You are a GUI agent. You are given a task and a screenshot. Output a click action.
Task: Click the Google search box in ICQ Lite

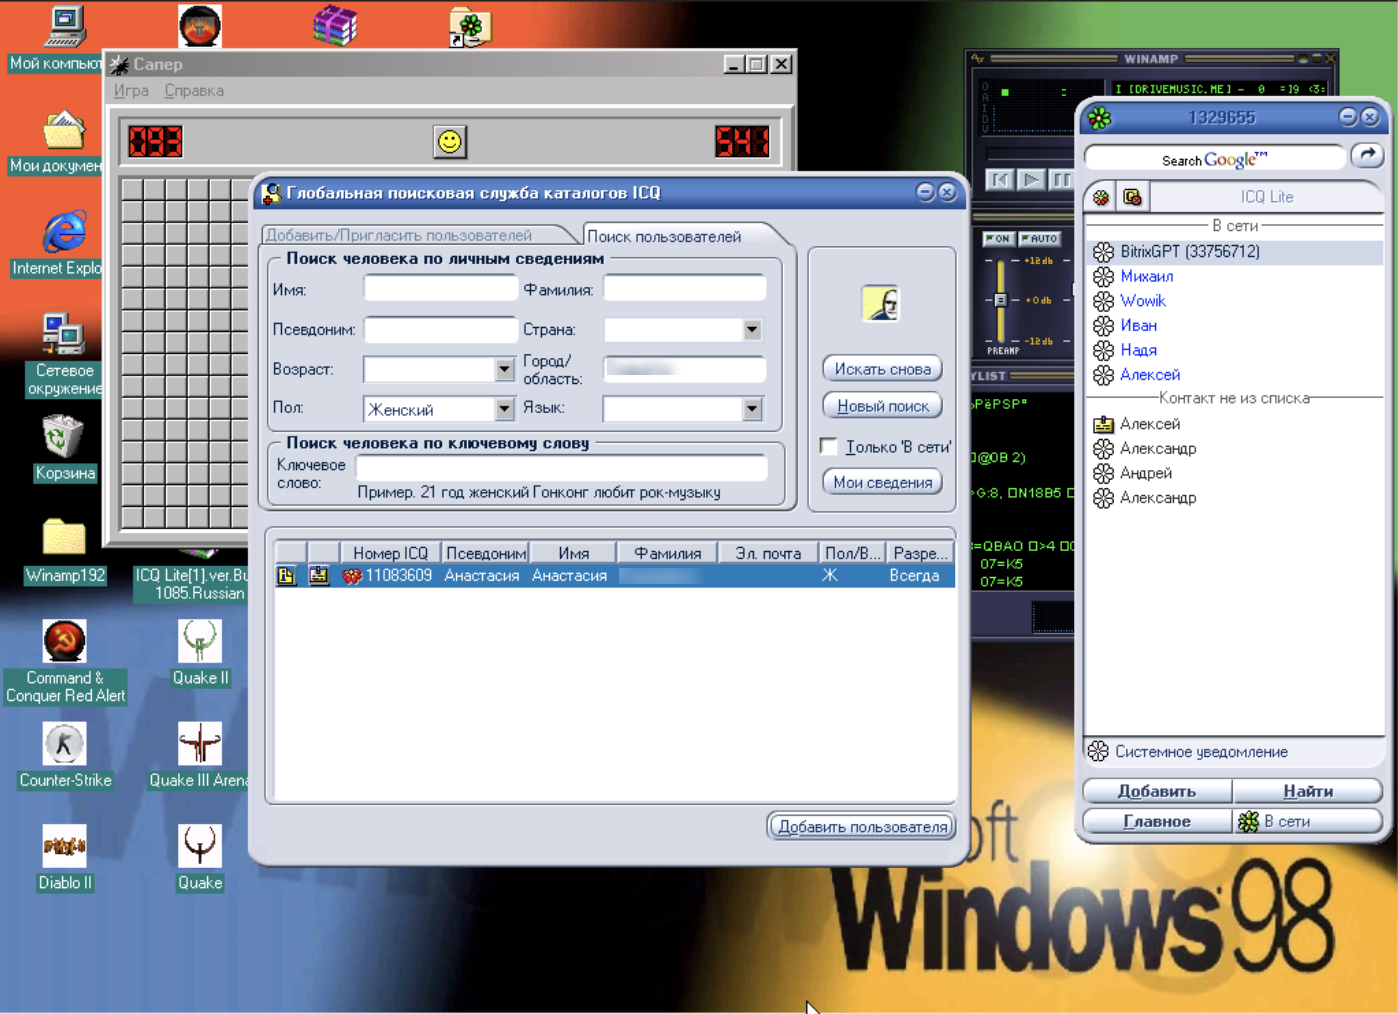1215,160
